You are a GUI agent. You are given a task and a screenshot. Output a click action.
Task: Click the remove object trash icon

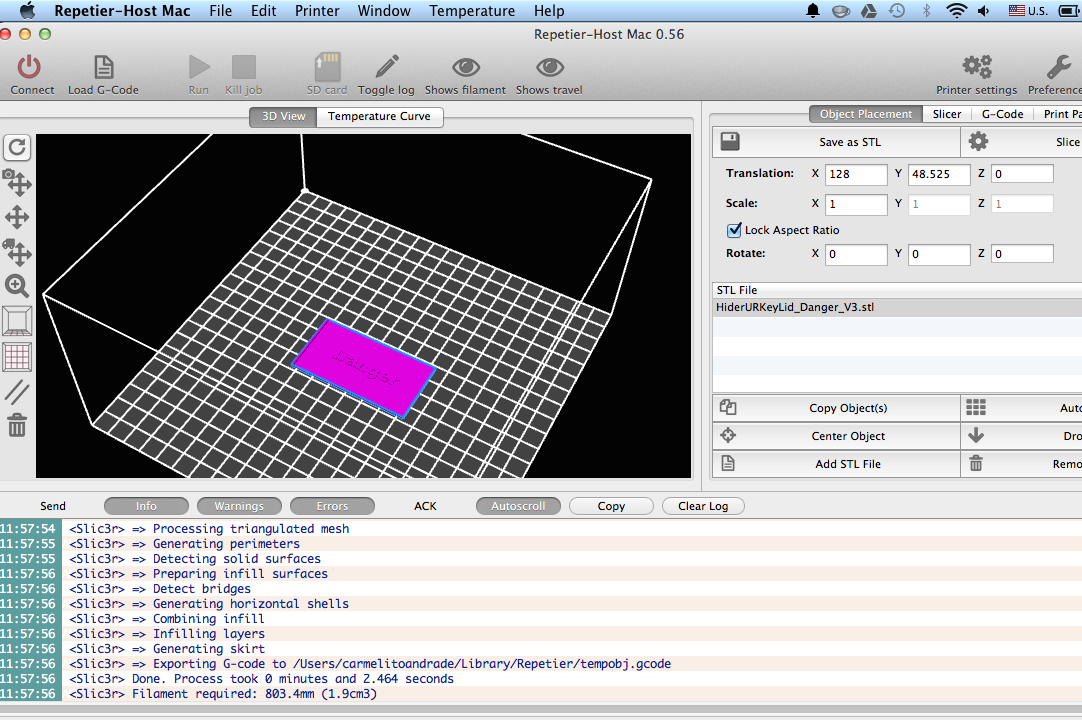pyautogui.click(x=976, y=463)
